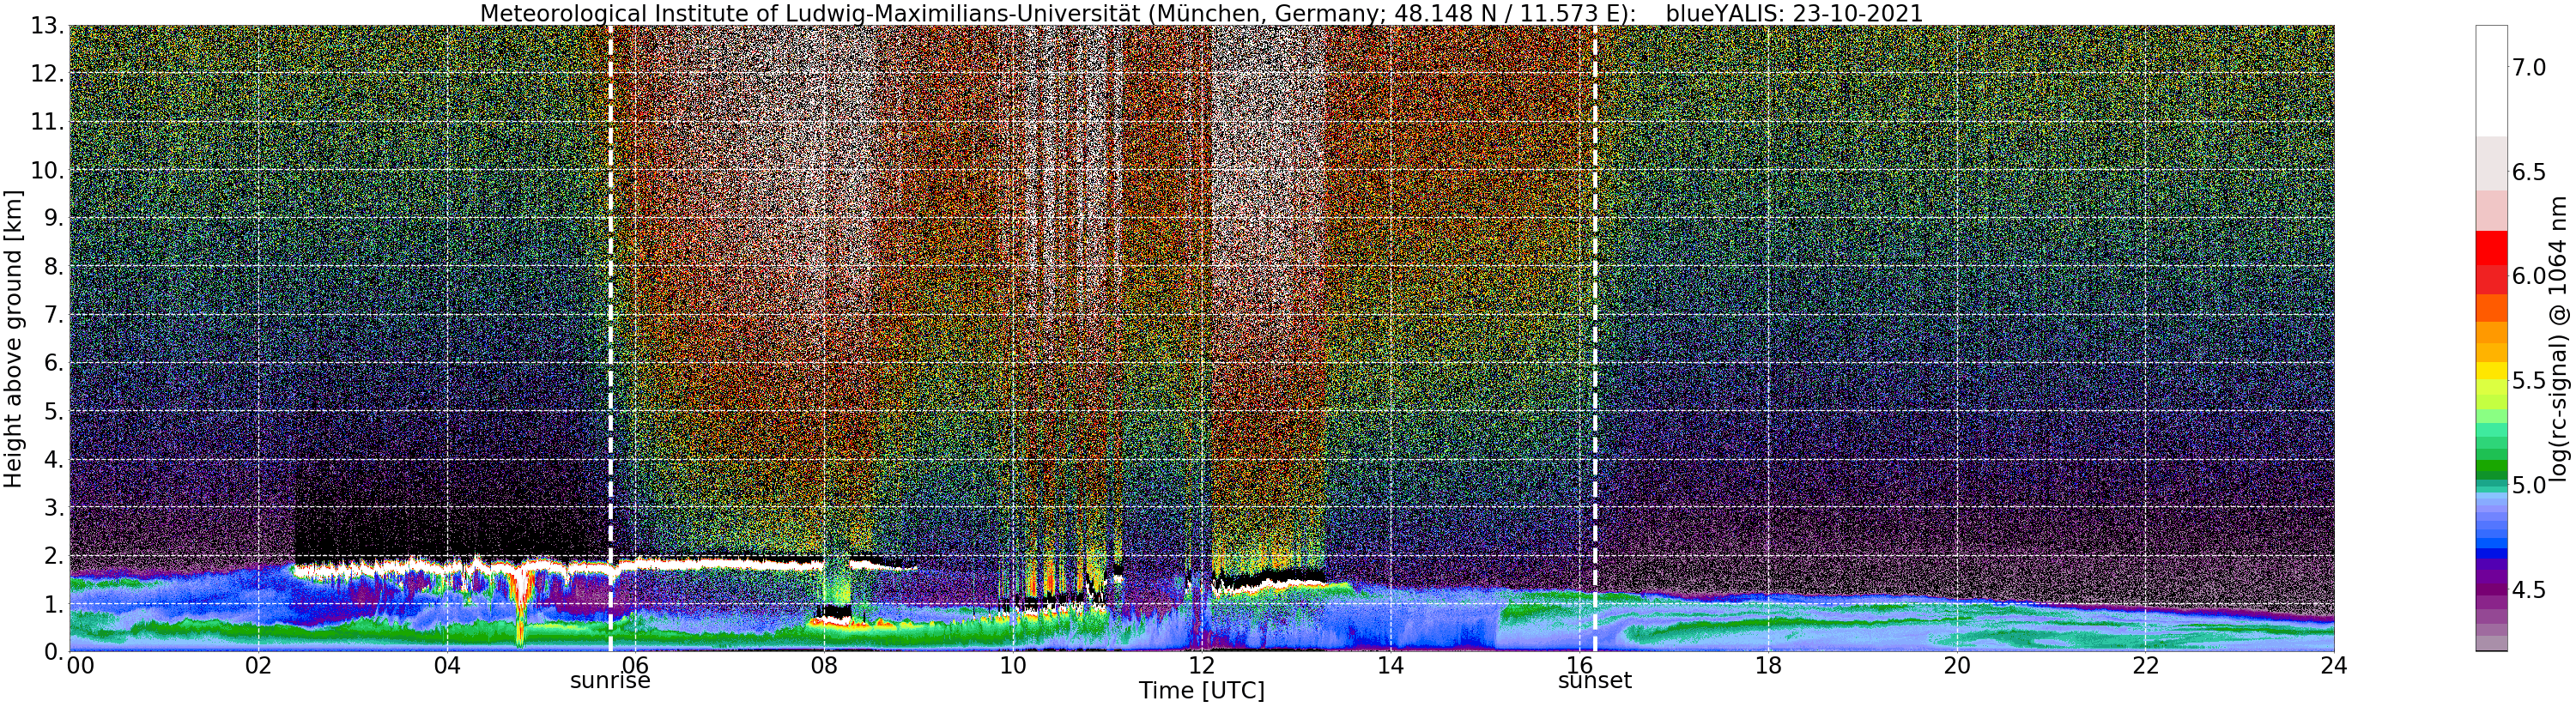Click the height axis tick label 10.
This screenshot has width=2576, height=707.
click(x=48, y=170)
